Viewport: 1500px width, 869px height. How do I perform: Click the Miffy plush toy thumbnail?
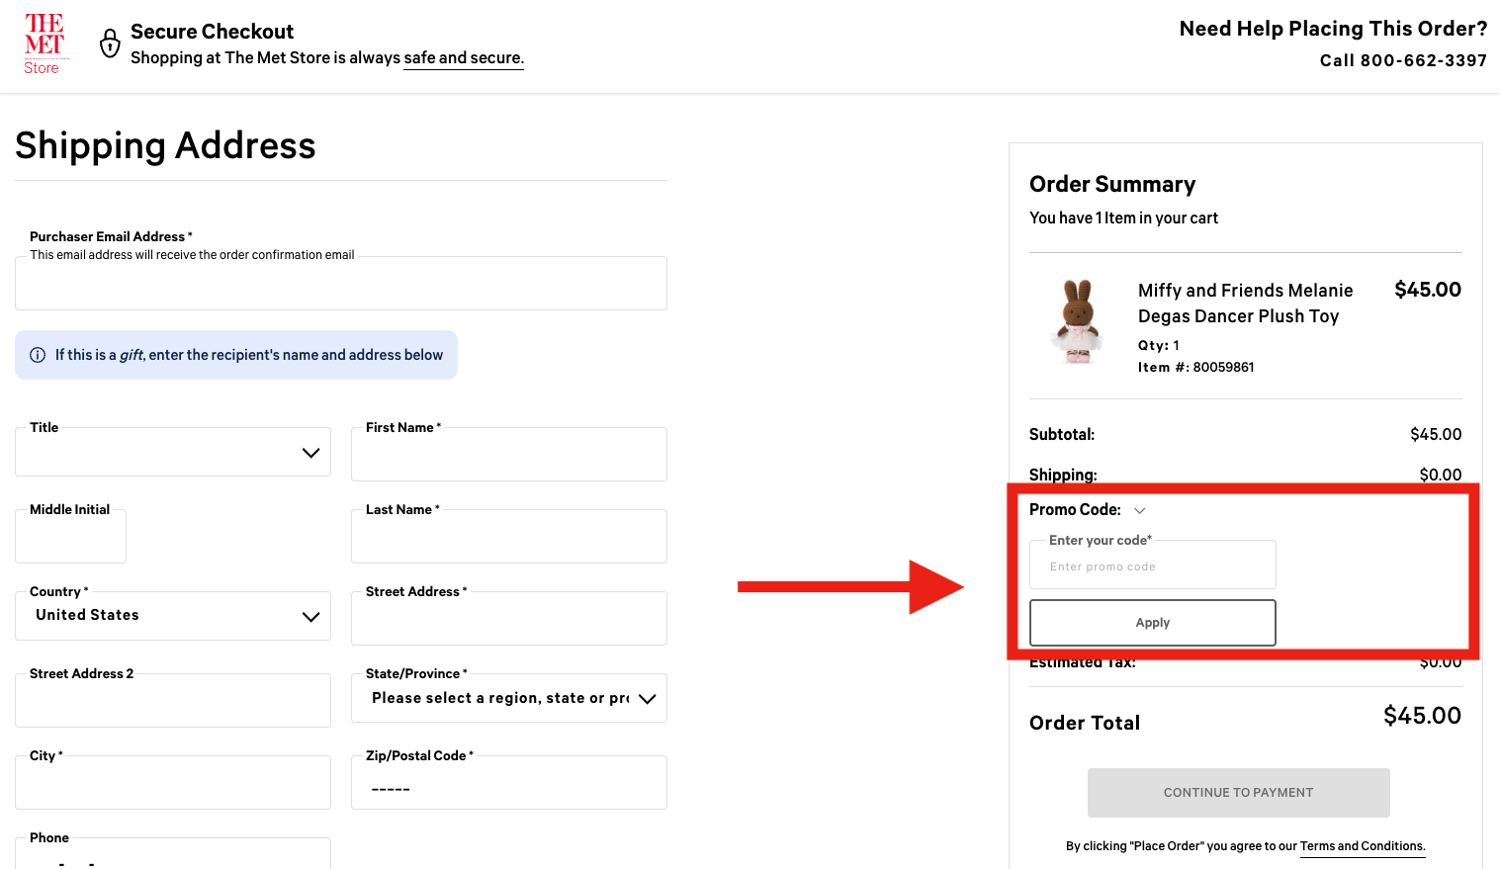click(1077, 321)
